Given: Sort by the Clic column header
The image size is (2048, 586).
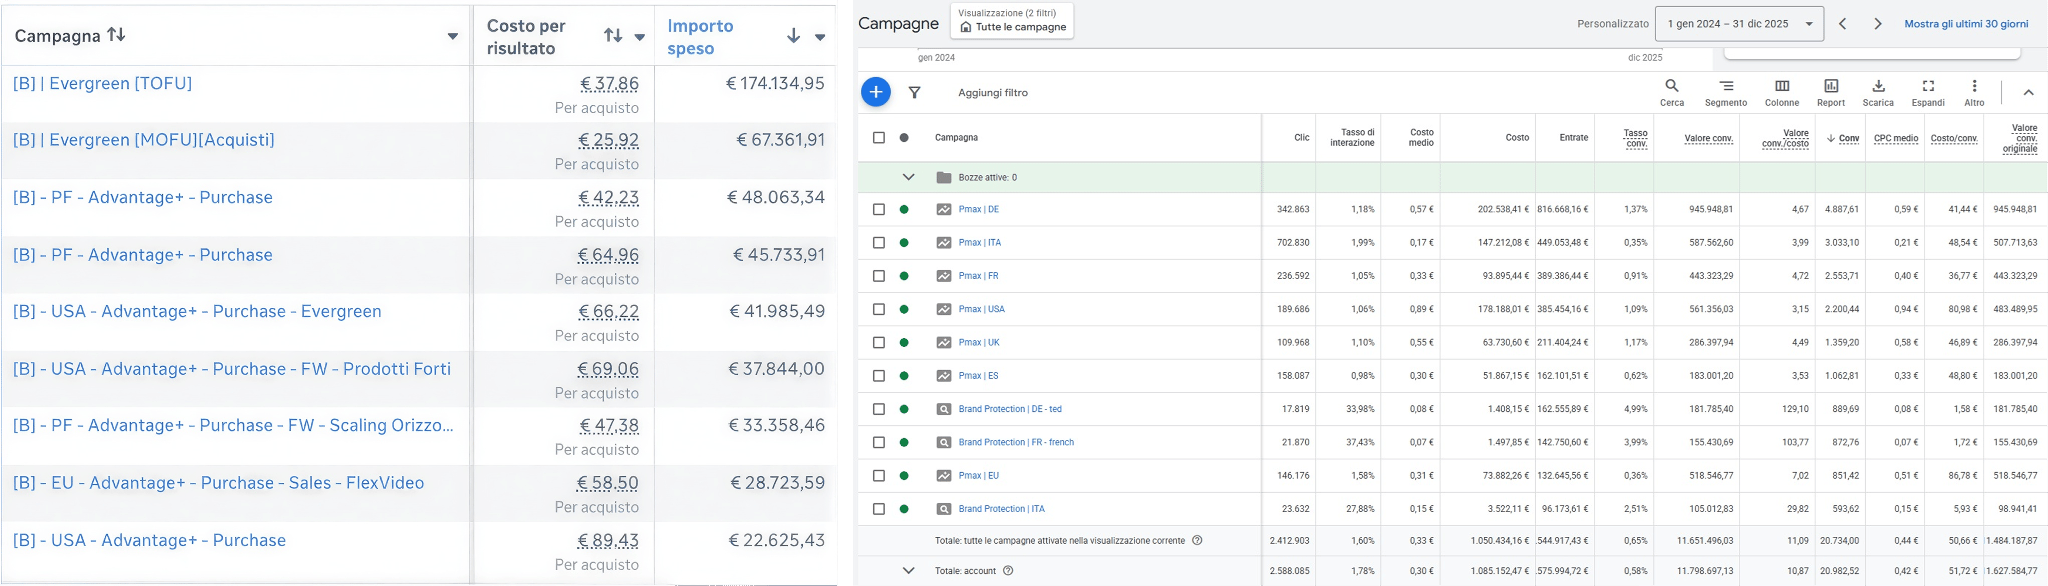Looking at the screenshot, I should [x=1301, y=138].
